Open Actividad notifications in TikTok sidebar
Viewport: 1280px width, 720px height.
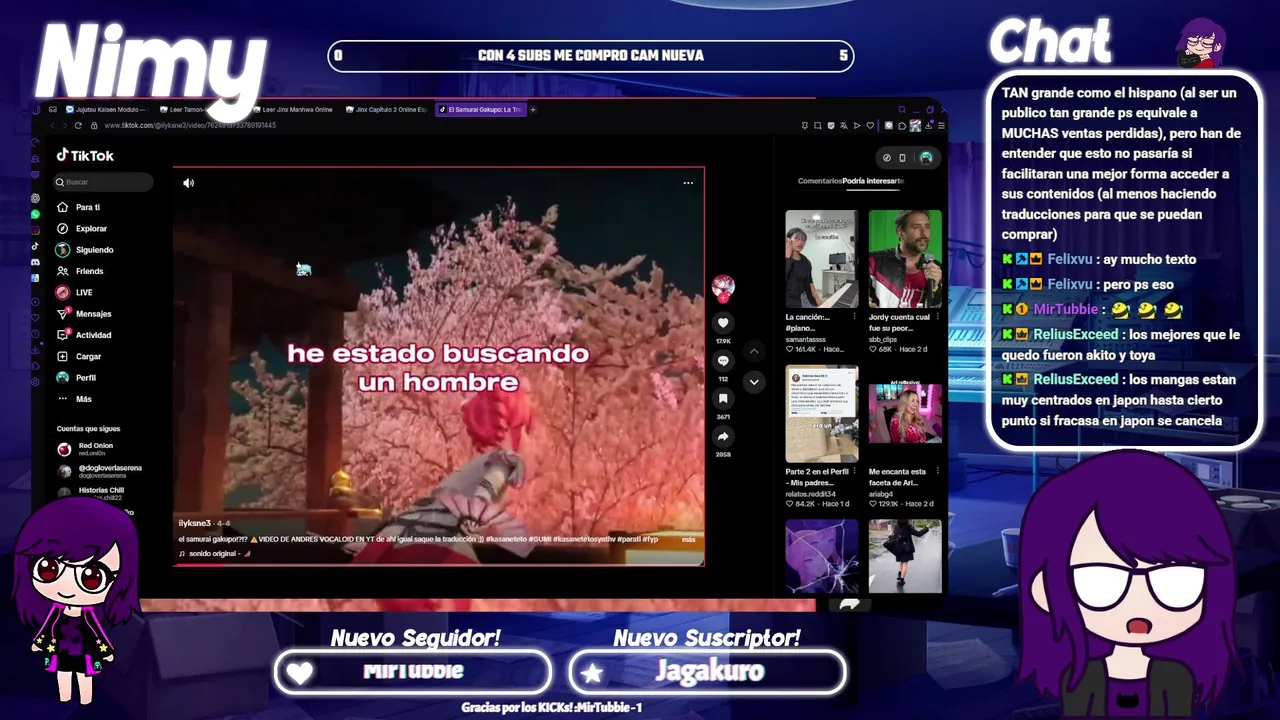[93, 335]
